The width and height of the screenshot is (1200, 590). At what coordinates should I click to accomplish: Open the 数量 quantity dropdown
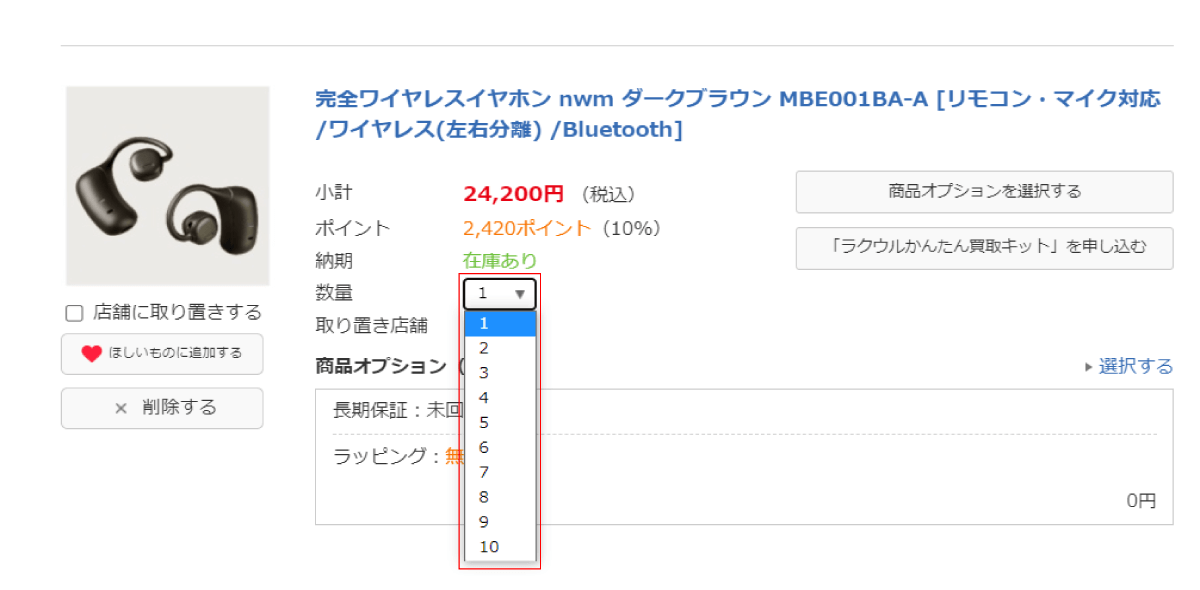[x=500, y=294]
